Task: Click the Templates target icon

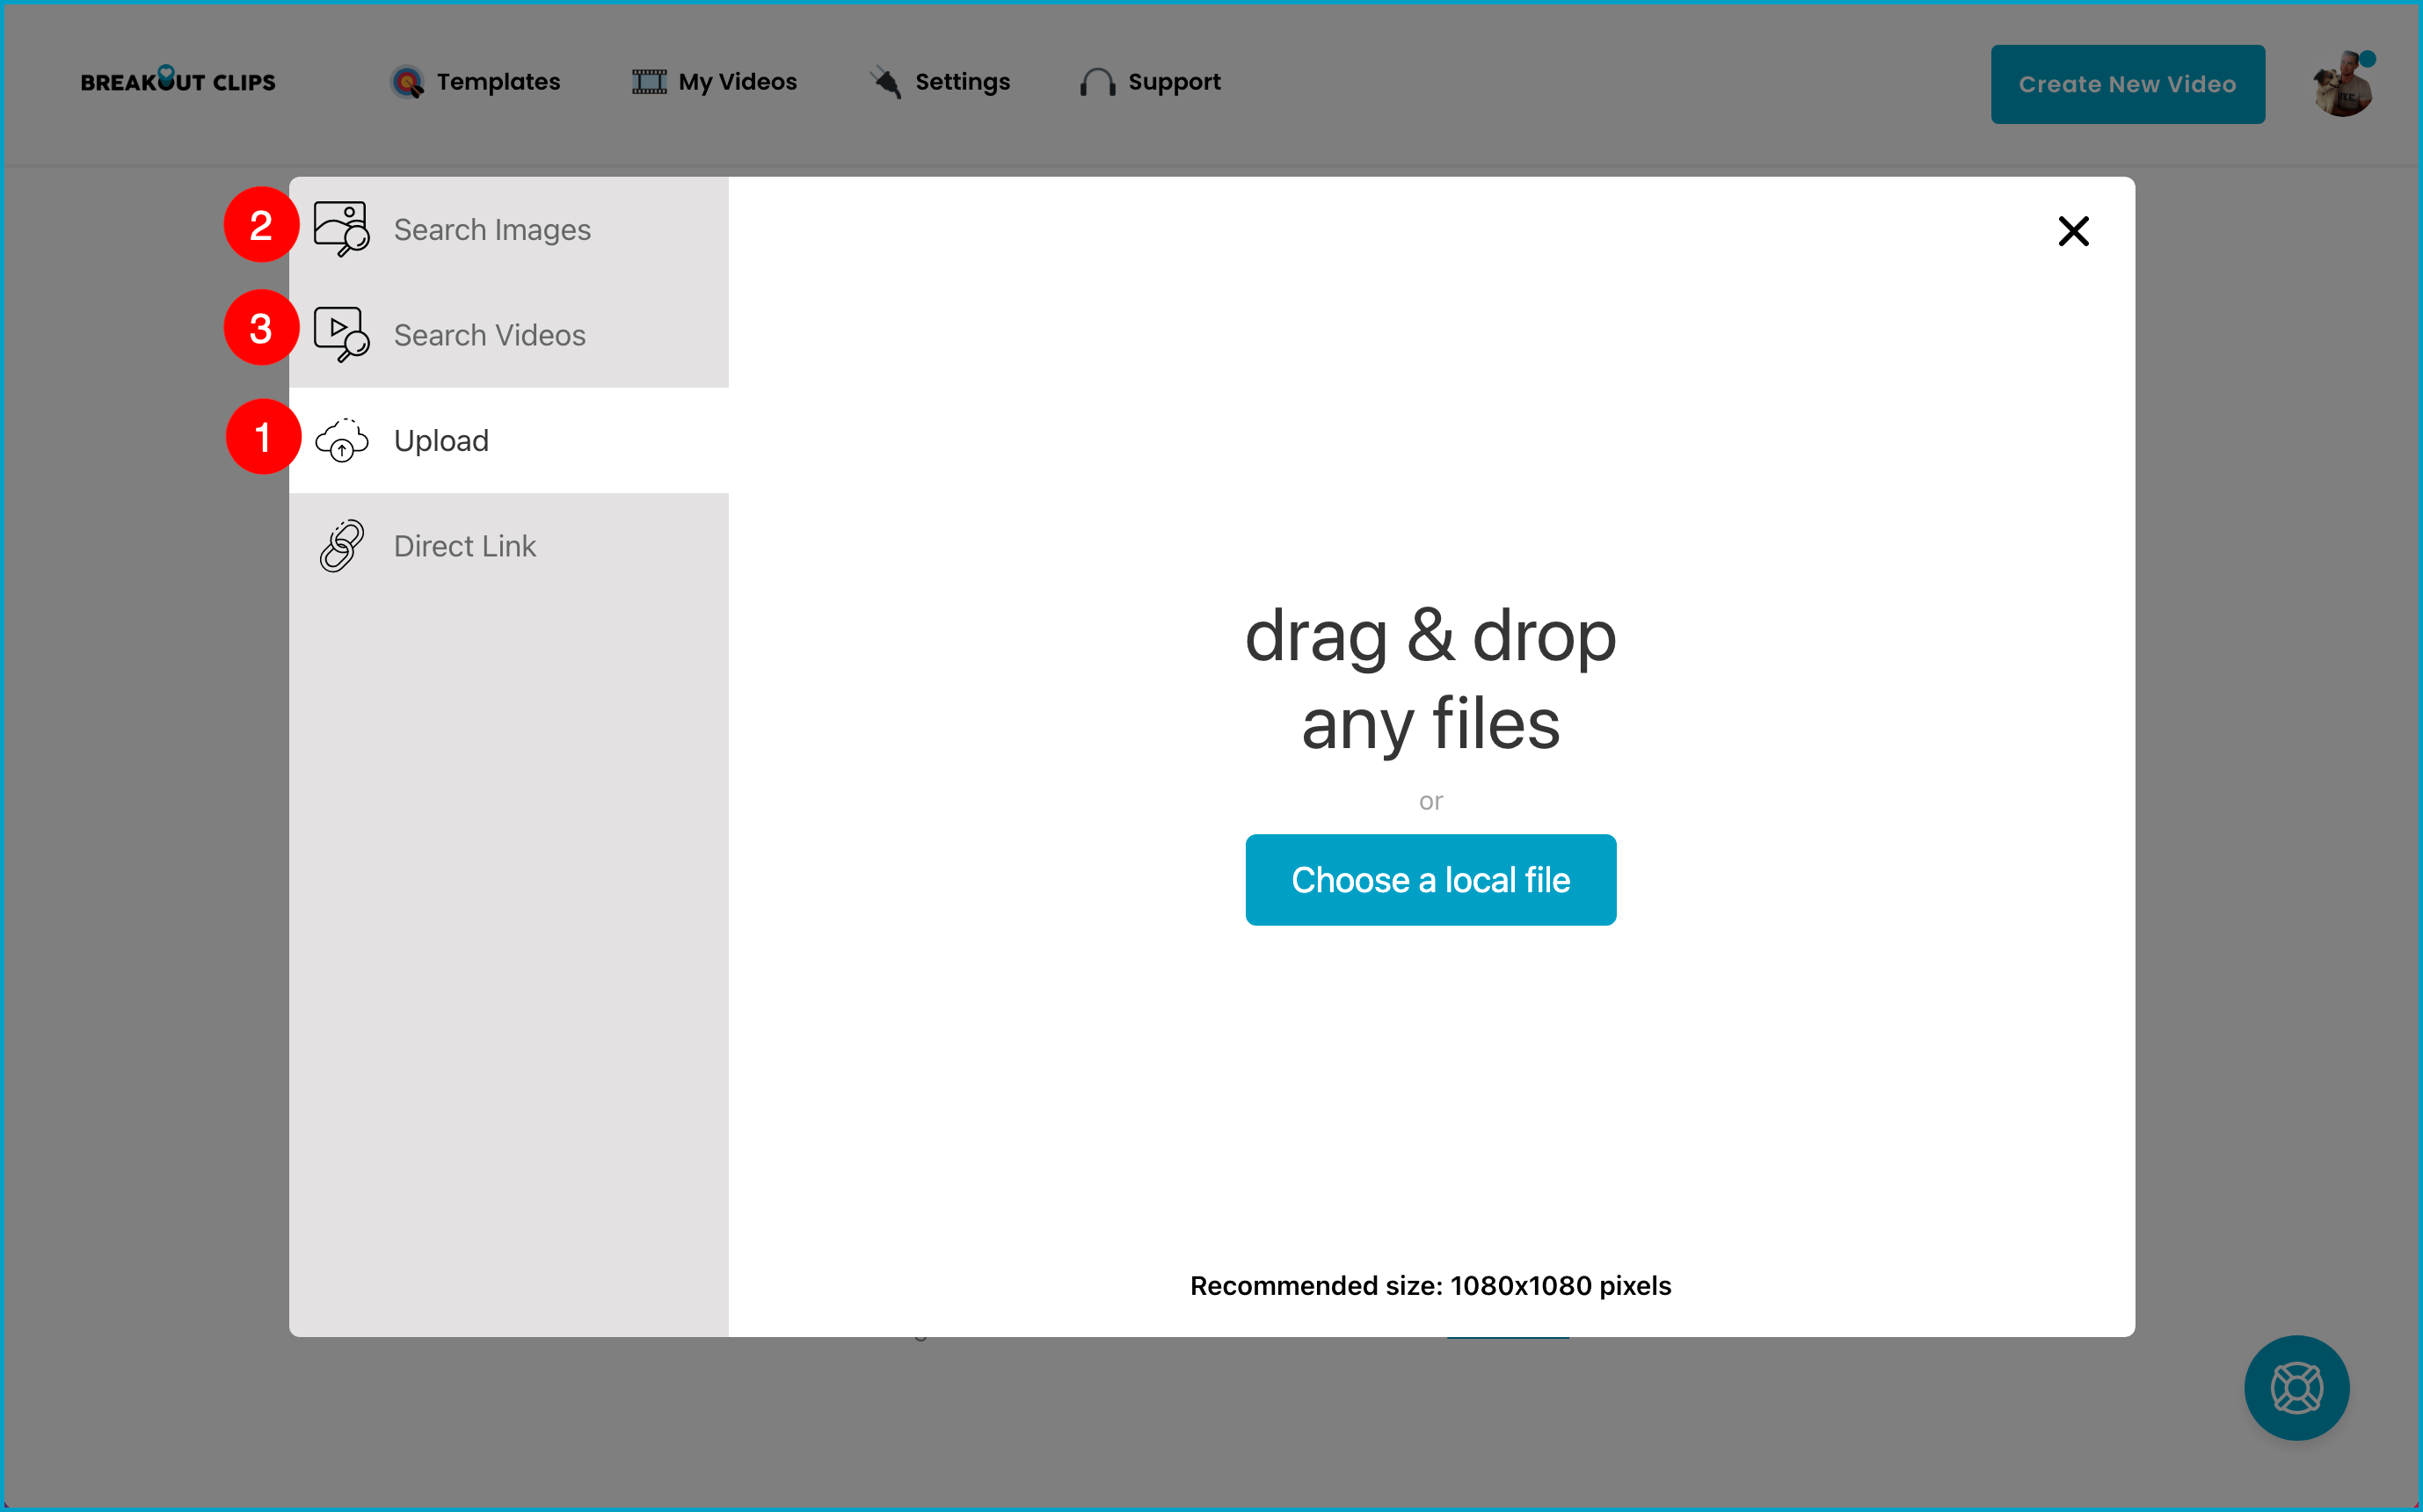Action: pos(407,82)
